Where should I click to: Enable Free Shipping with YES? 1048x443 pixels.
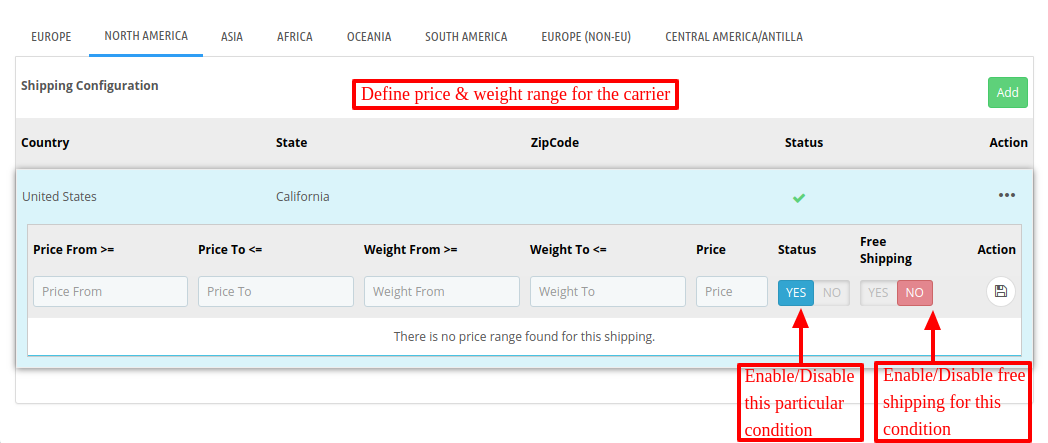[x=878, y=293]
